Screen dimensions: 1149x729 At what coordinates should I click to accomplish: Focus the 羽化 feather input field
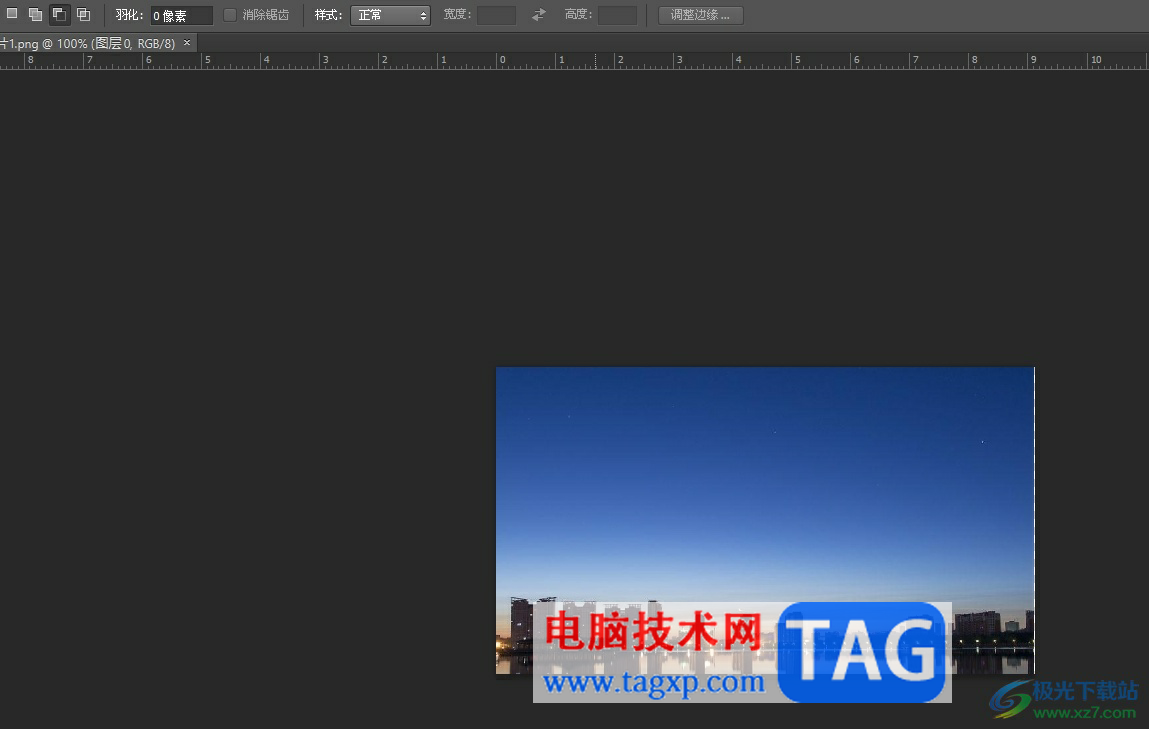[x=181, y=16]
